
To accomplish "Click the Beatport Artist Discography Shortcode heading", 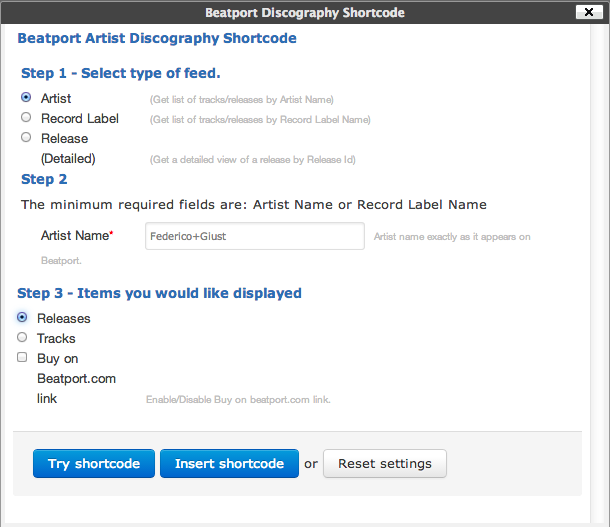I will point(157,39).
